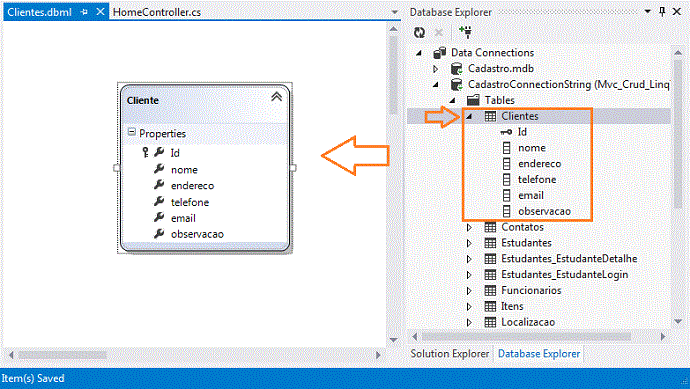Viewport: 690px width, 389px height.
Task: Open the document tabs overflow dropdown
Action: tap(395, 12)
